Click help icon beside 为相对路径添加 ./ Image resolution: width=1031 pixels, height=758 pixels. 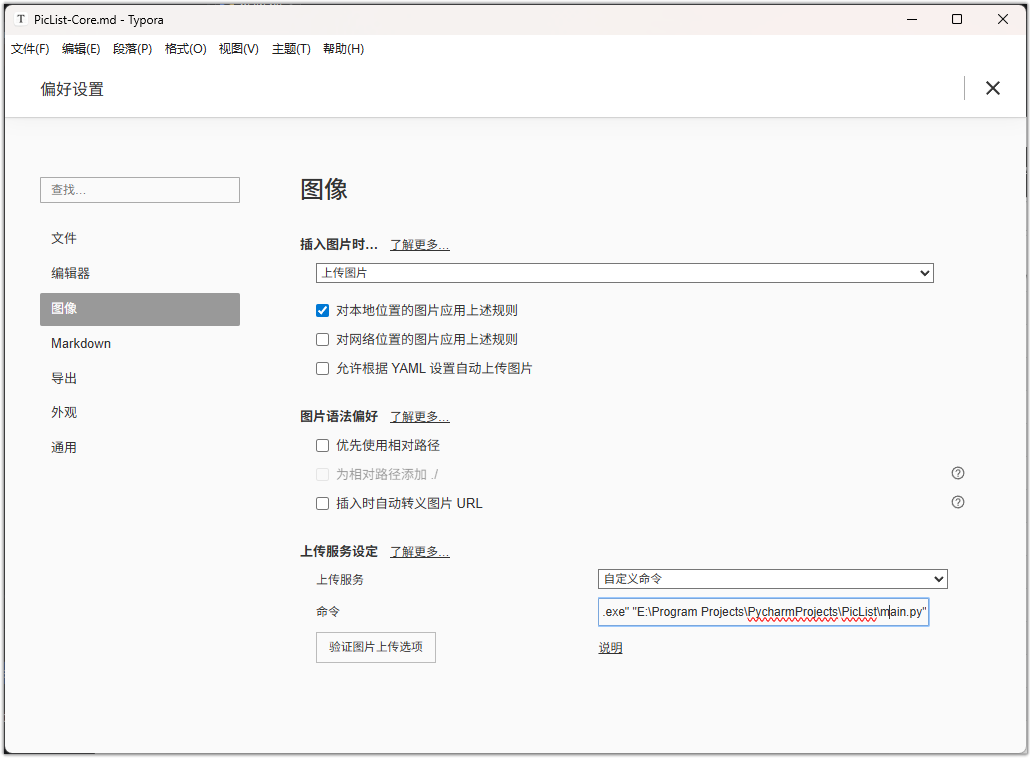[x=957, y=473]
